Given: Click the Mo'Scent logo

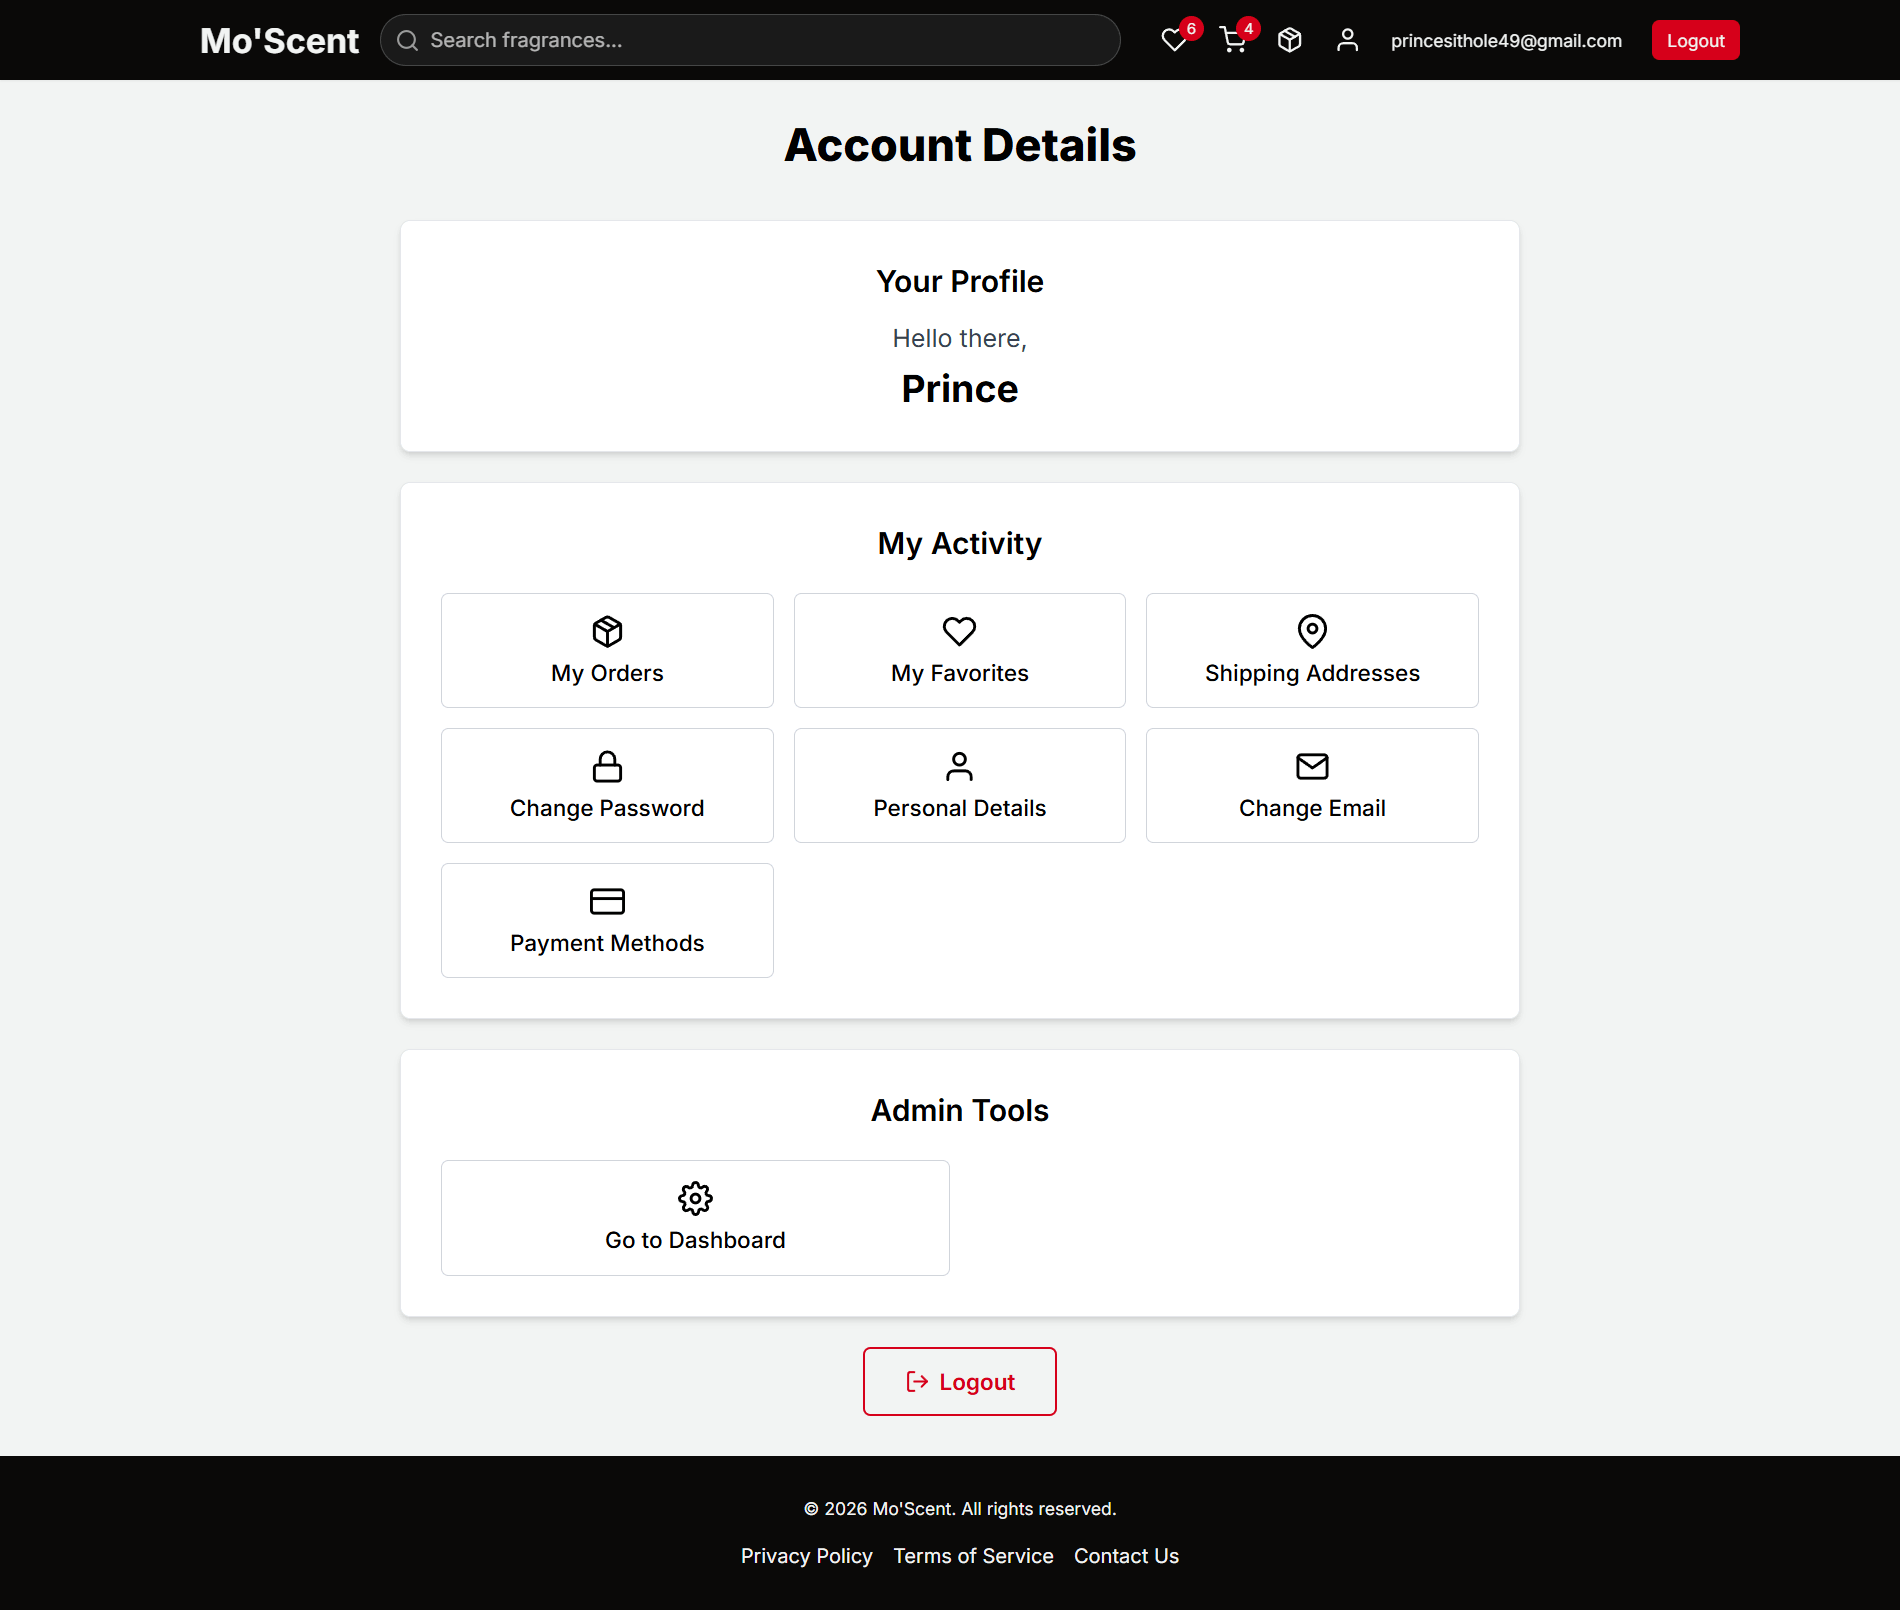Looking at the screenshot, I should point(279,40).
